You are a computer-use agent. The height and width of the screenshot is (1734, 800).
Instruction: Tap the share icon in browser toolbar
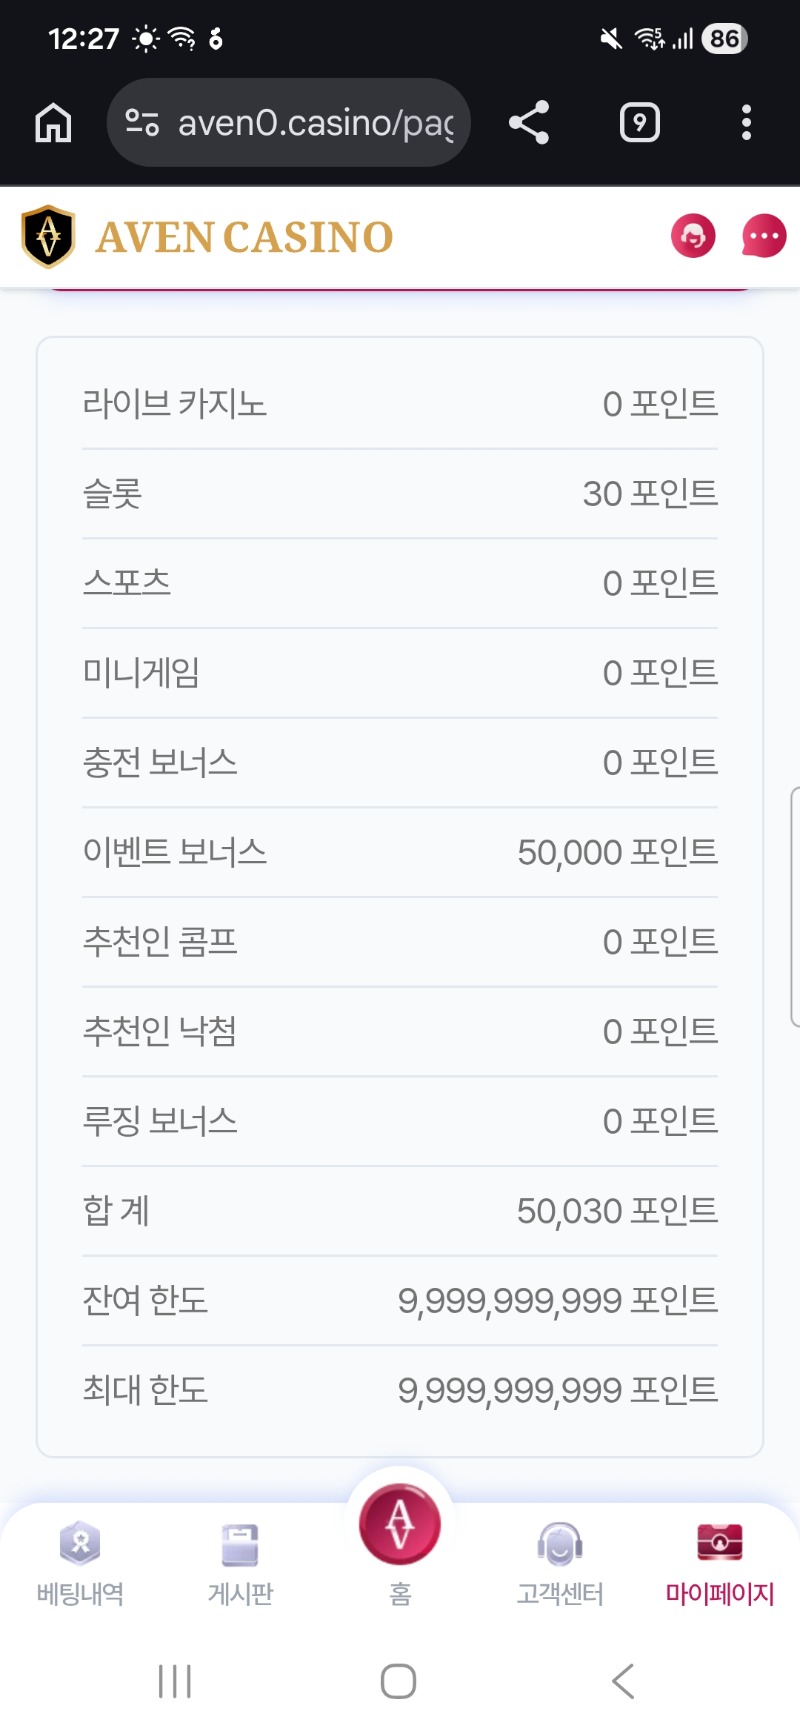[x=529, y=123]
